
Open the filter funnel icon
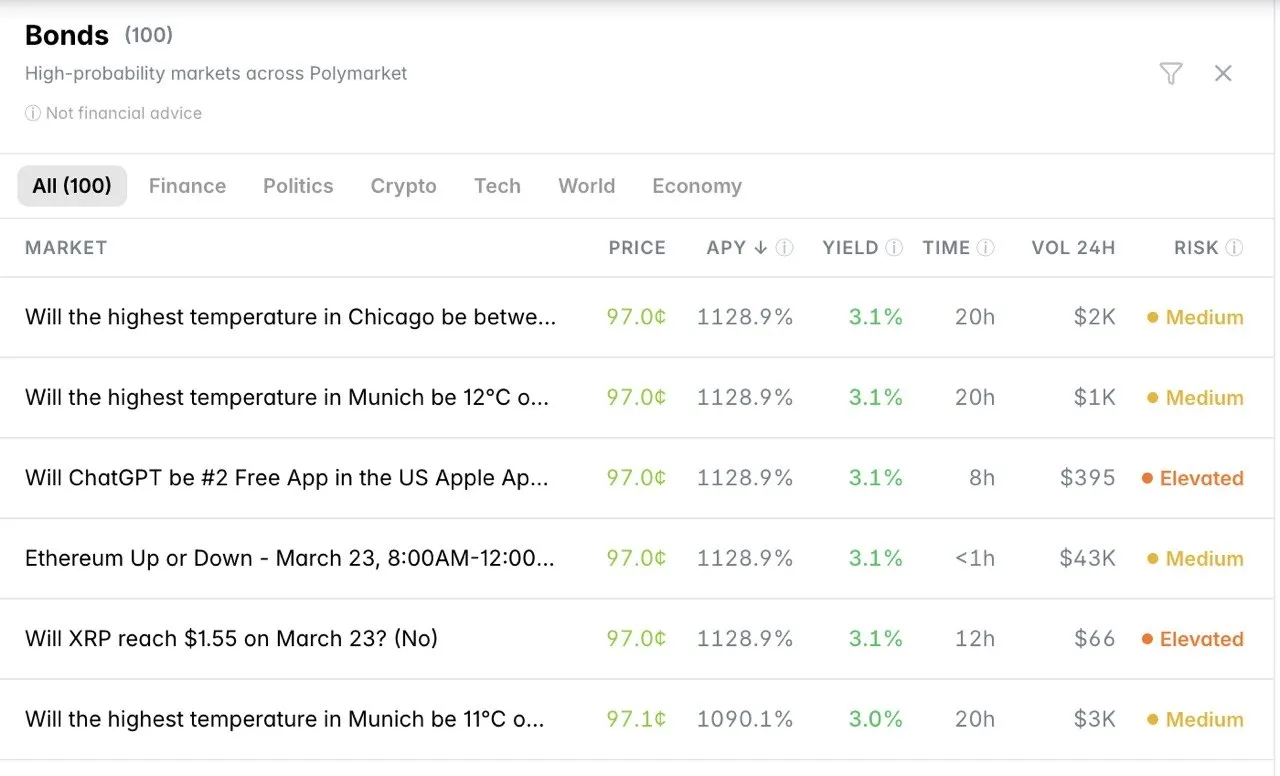tap(1170, 73)
